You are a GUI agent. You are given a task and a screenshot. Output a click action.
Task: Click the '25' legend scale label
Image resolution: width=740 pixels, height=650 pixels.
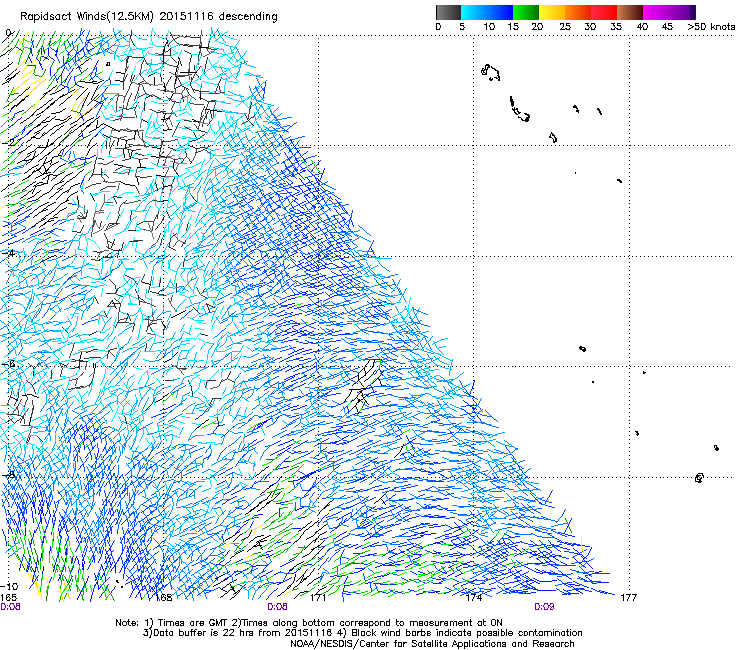(x=565, y=27)
